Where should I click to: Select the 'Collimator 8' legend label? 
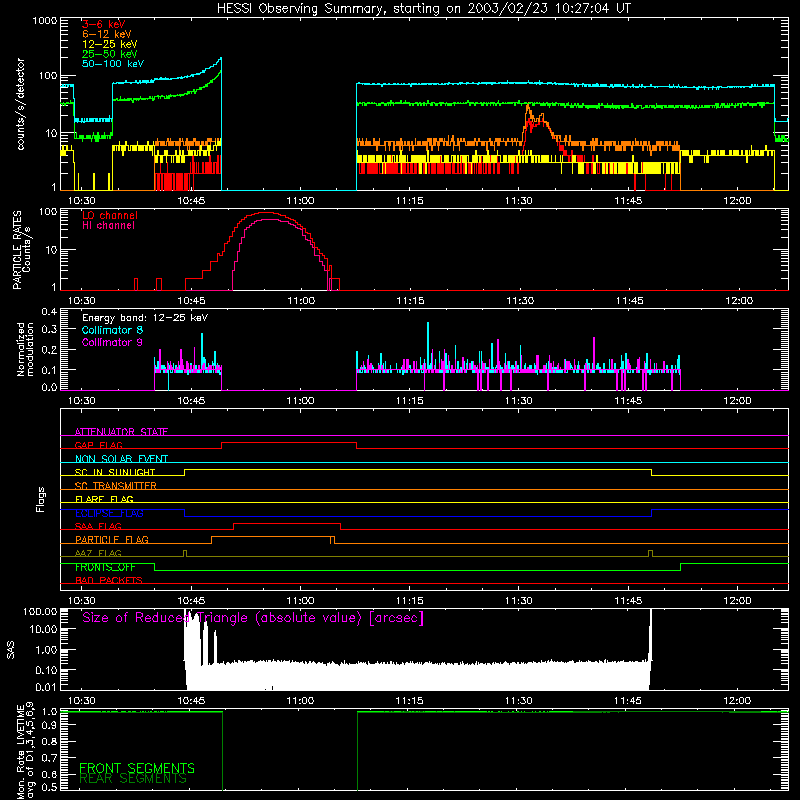click(x=112, y=330)
